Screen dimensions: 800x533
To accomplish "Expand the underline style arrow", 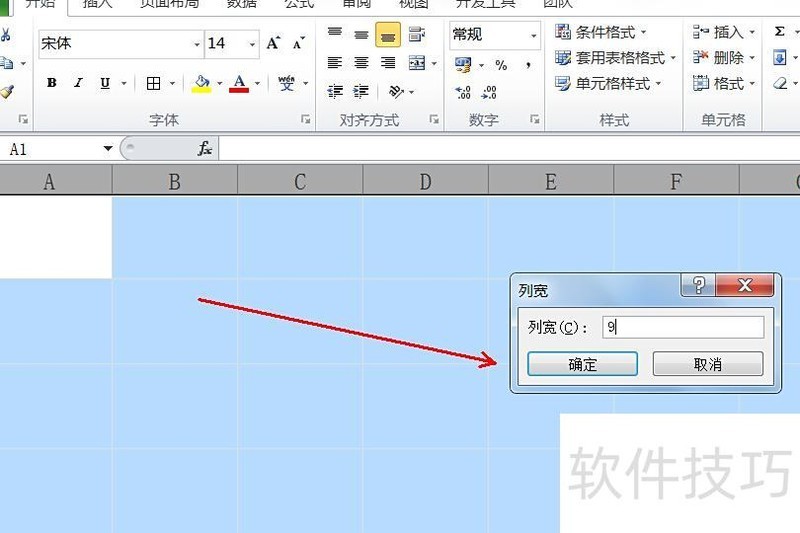I will [x=123, y=83].
